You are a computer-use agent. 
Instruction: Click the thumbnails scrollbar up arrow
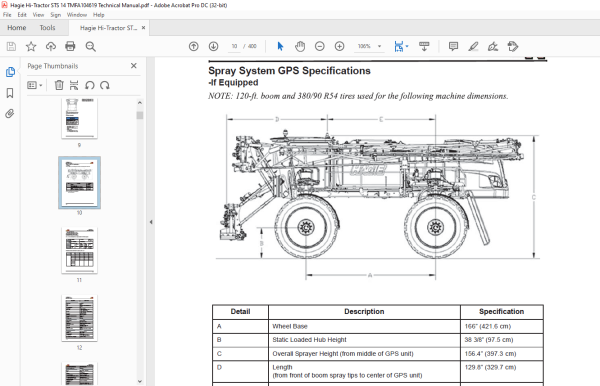point(140,103)
